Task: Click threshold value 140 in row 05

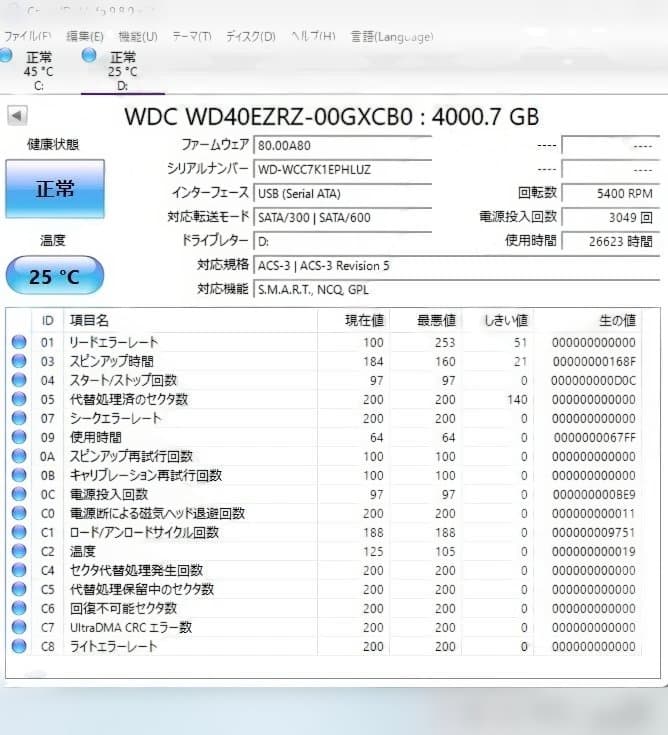Action: point(517,399)
